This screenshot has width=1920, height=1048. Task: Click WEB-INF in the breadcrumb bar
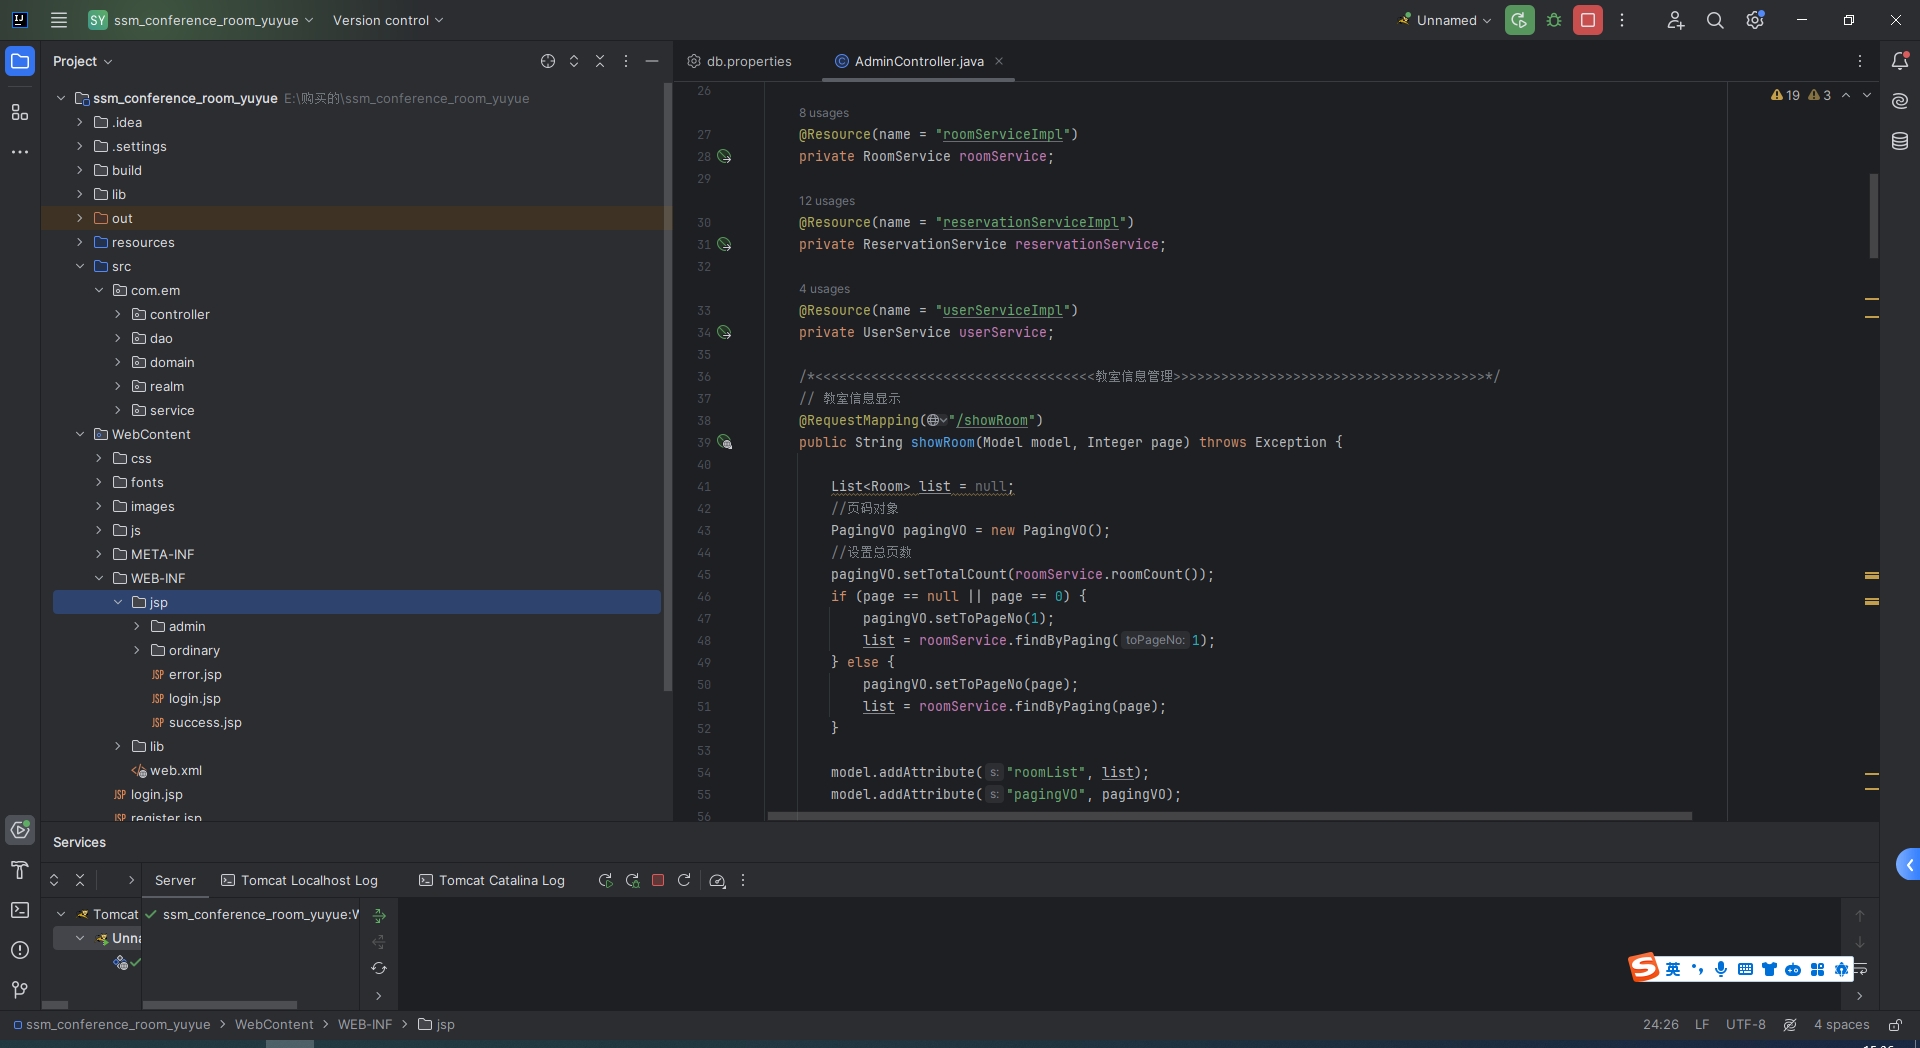[364, 1025]
